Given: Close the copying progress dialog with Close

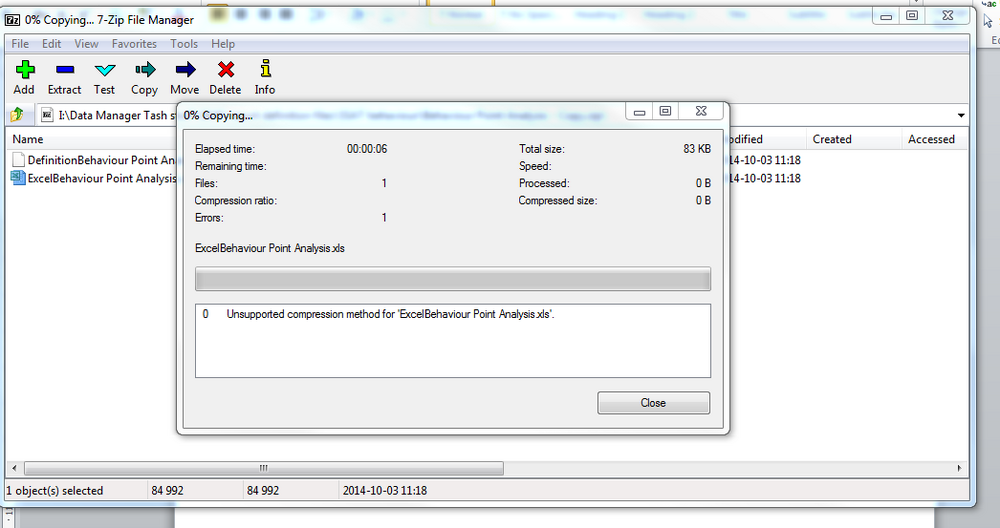Looking at the screenshot, I should 653,403.
